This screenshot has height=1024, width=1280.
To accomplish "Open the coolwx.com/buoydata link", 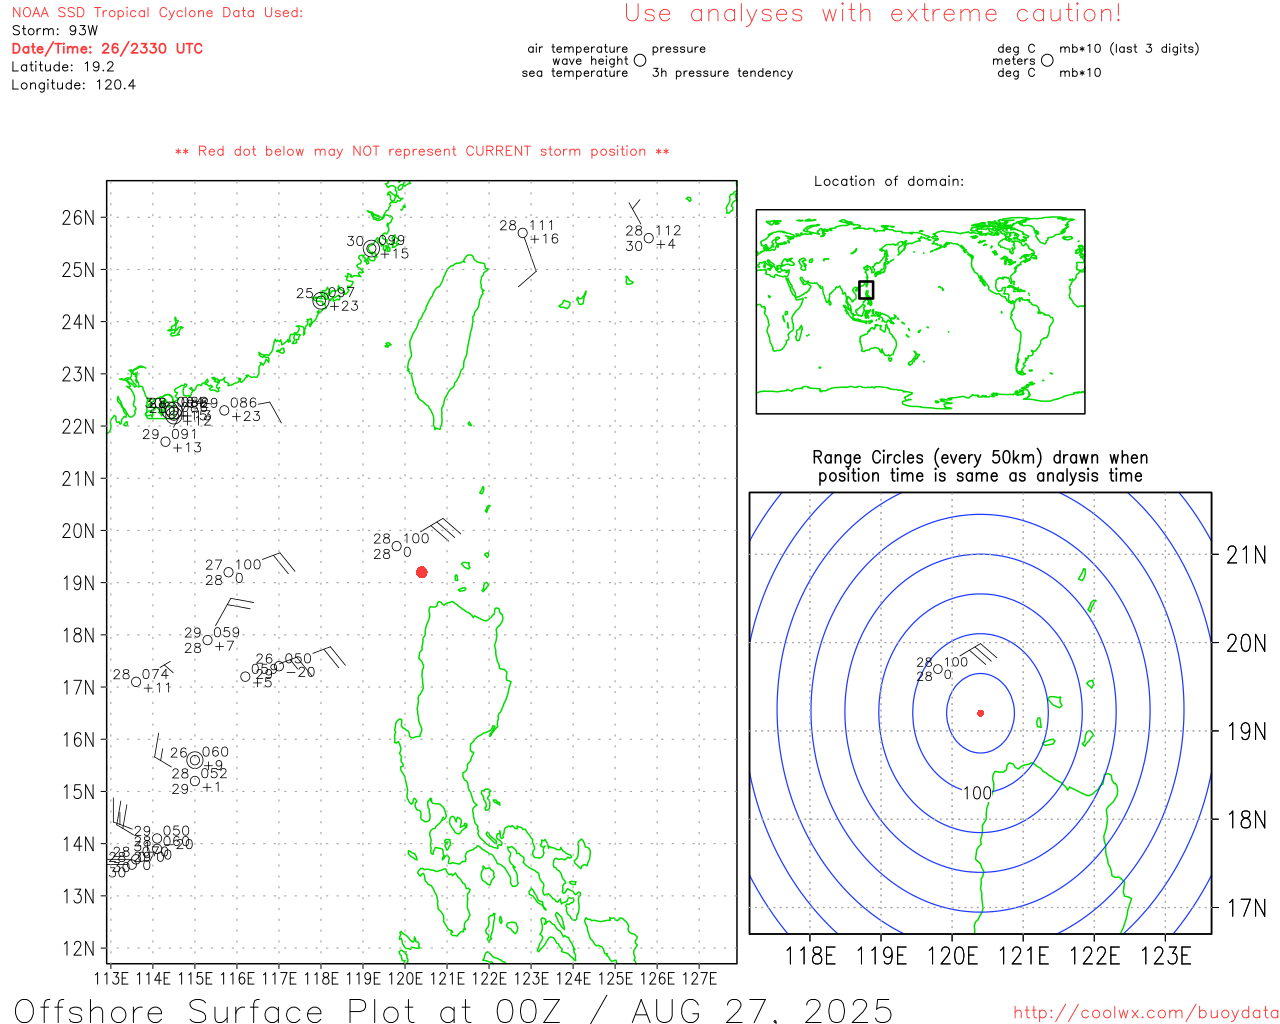I will click(x=1146, y=1013).
